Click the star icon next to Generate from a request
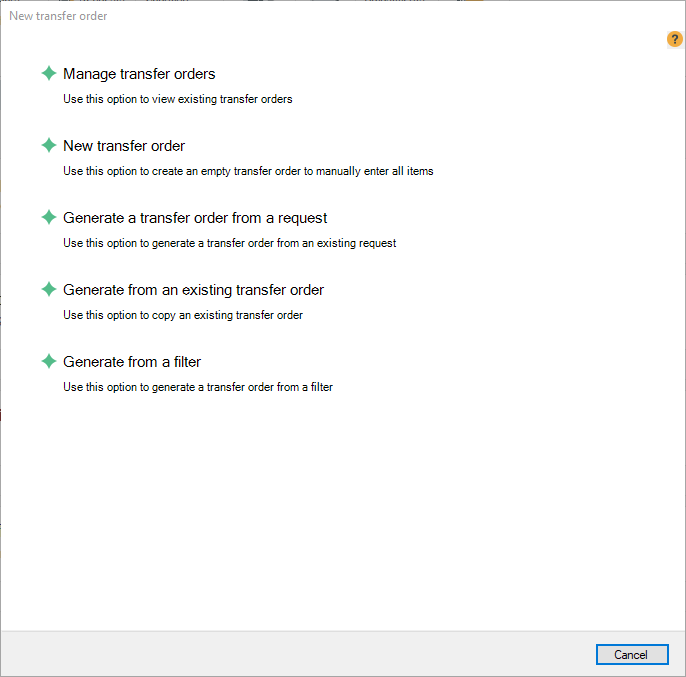686x677 pixels. click(x=48, y=217)
